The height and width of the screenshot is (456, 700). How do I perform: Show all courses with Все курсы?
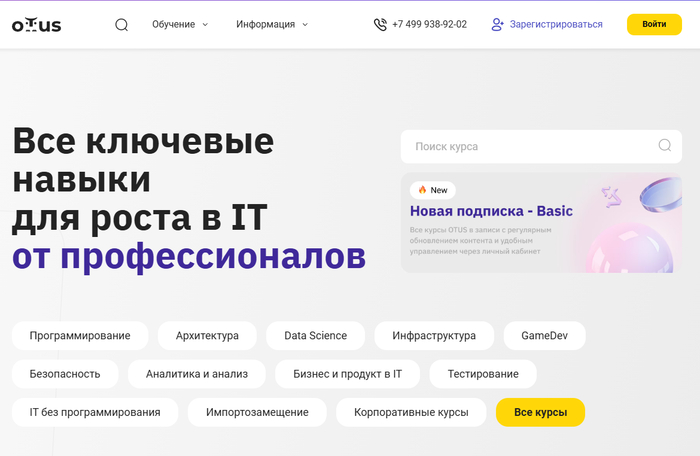tap(540, 412)
